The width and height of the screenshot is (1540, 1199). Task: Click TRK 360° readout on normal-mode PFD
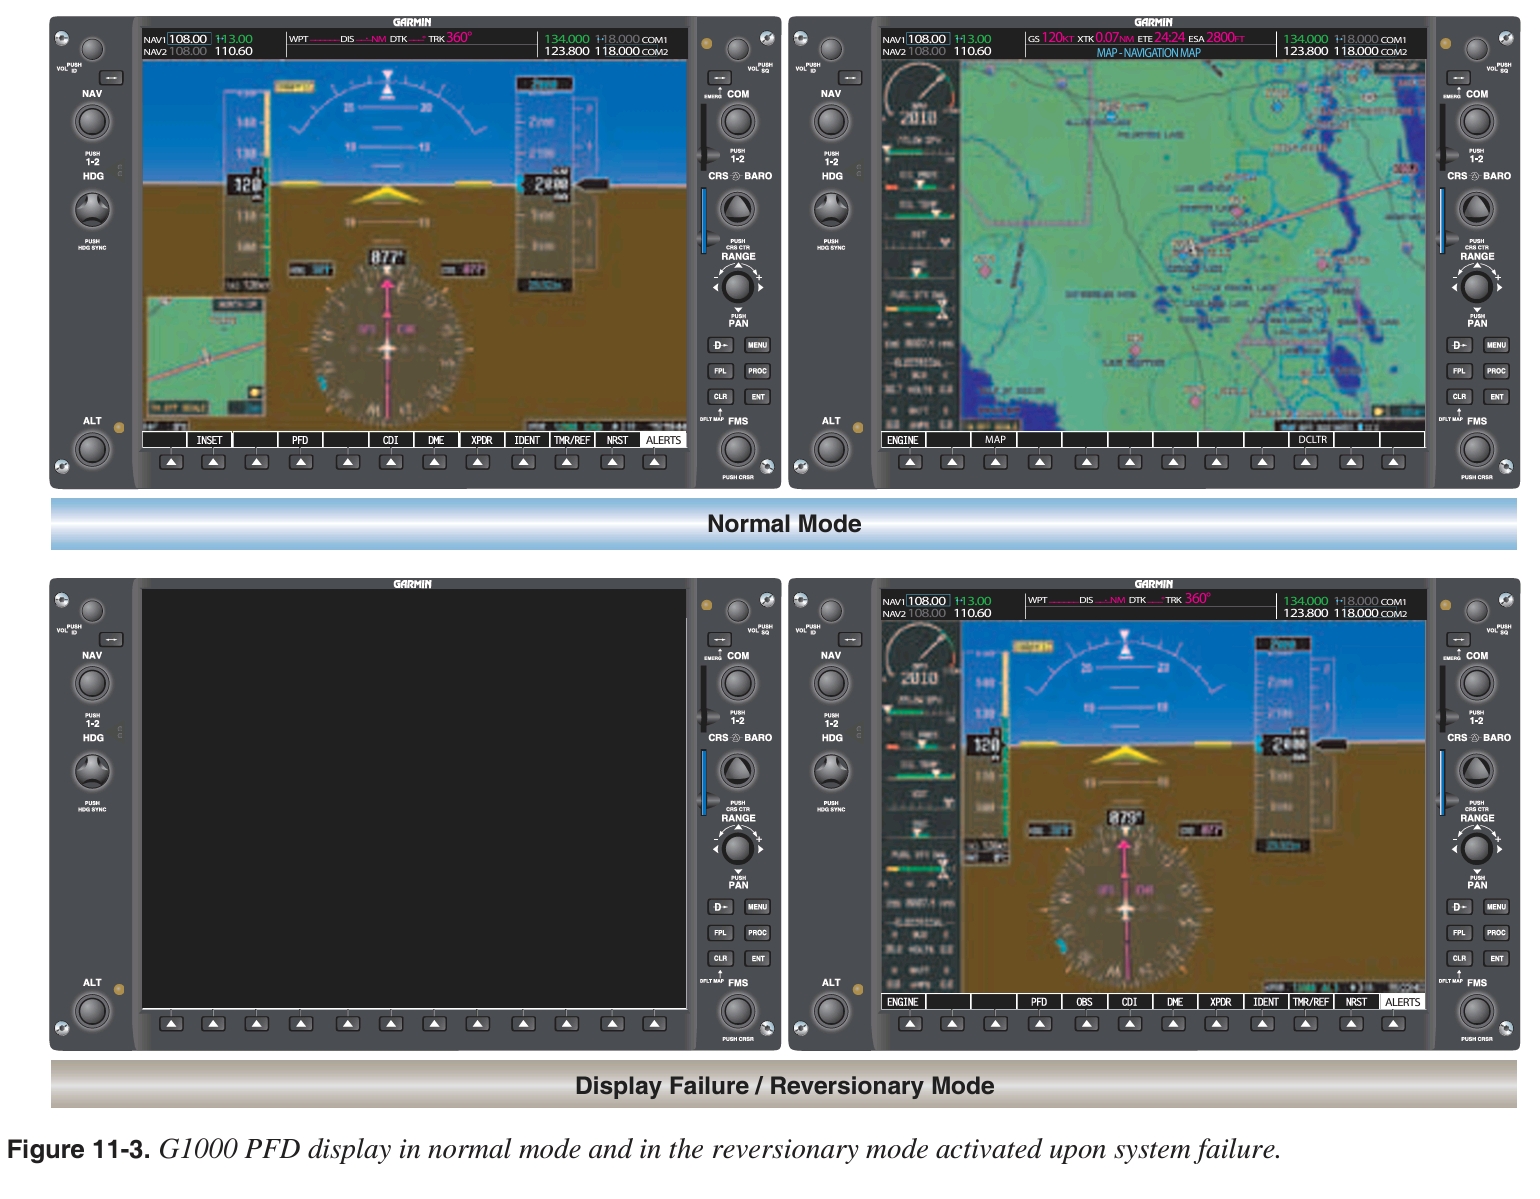450,38
